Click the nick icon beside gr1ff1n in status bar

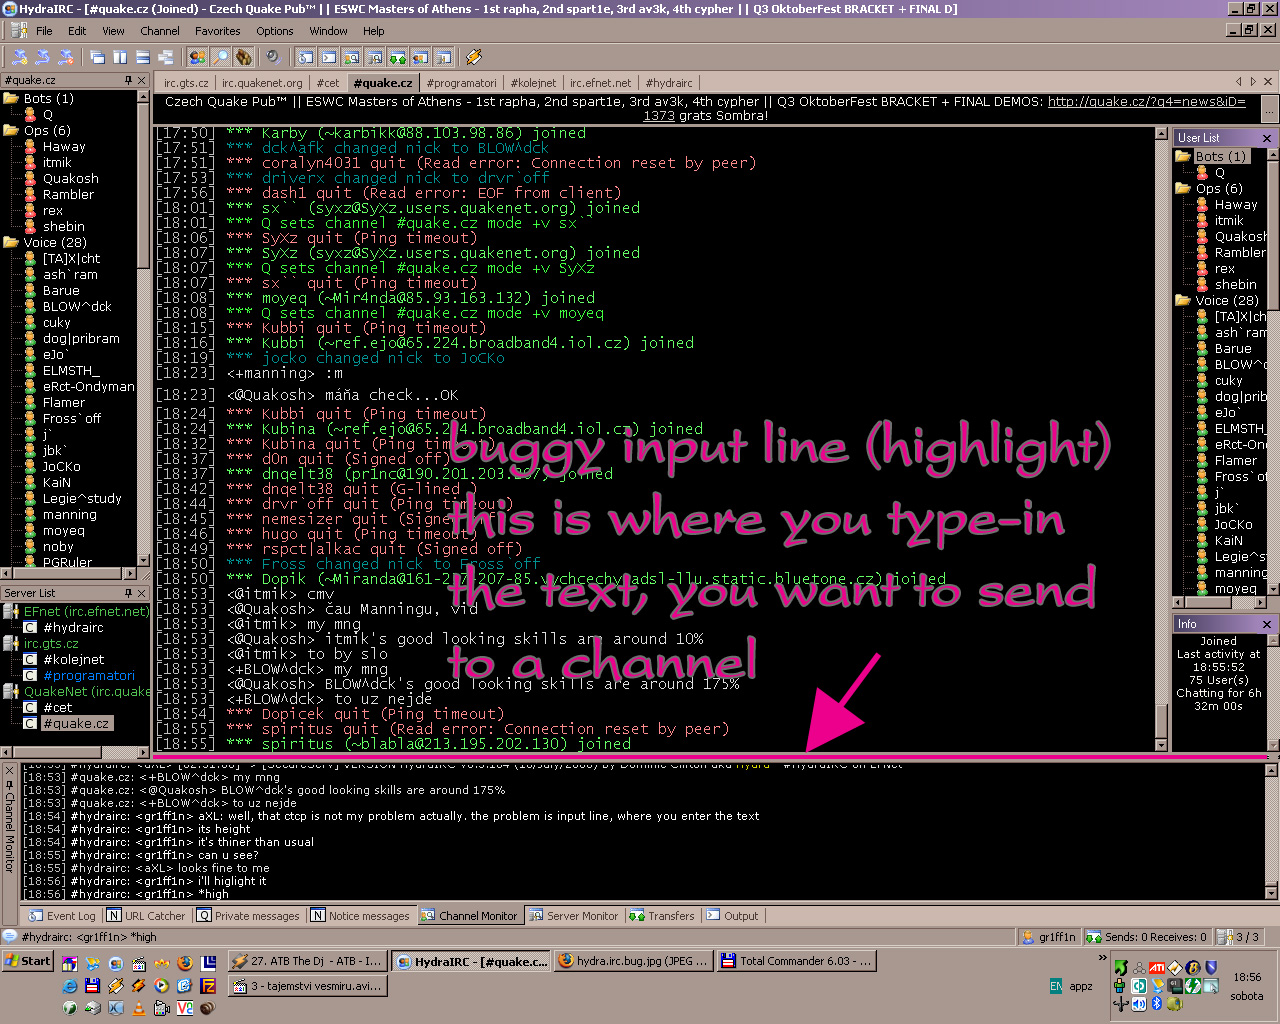[1027, 937]
